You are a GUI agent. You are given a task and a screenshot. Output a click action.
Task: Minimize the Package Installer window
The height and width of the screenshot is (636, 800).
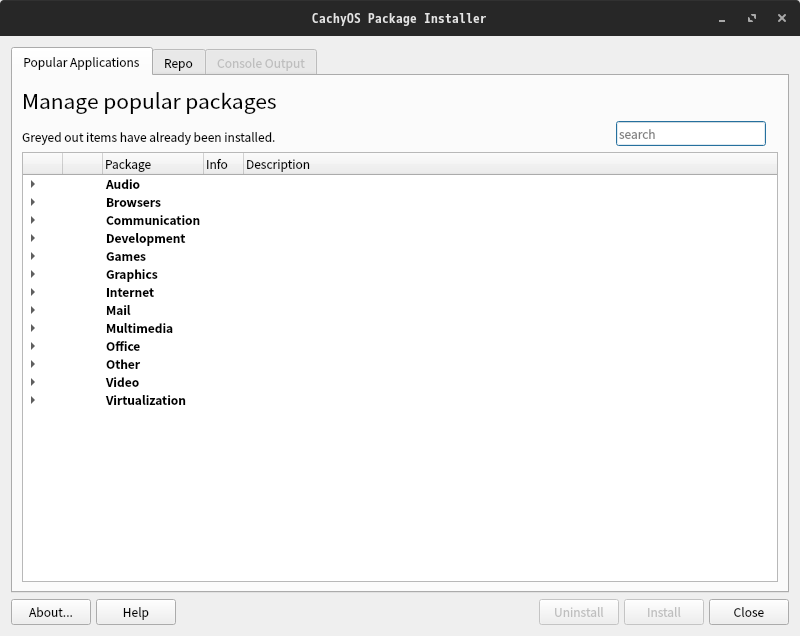click(x=722, y=19)
